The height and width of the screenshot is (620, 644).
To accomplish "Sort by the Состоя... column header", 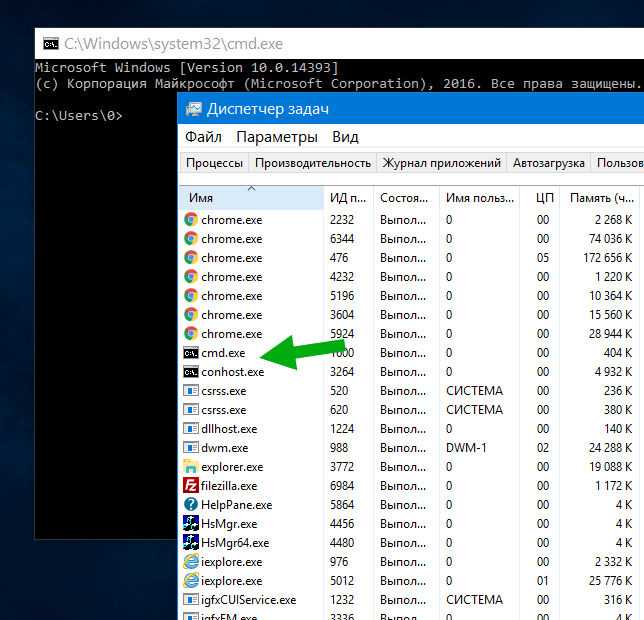I will coord(406,198).
